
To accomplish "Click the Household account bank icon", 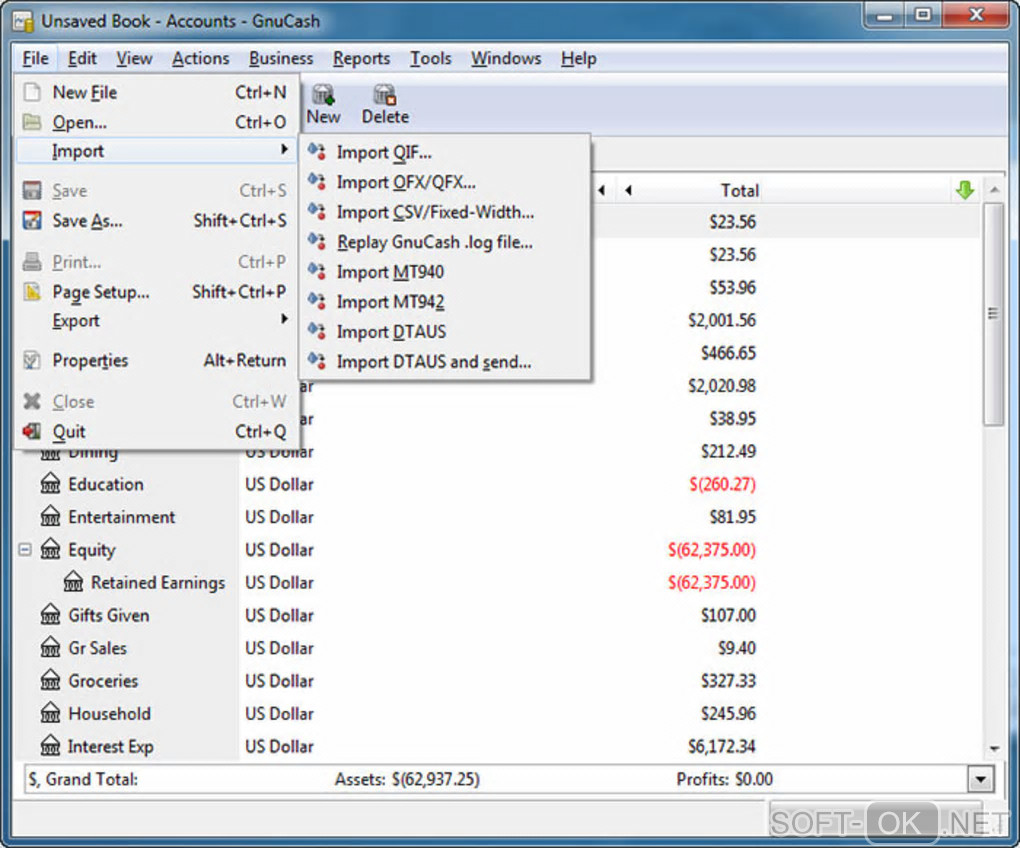I will pyautogui.click(x=50, y=713).
